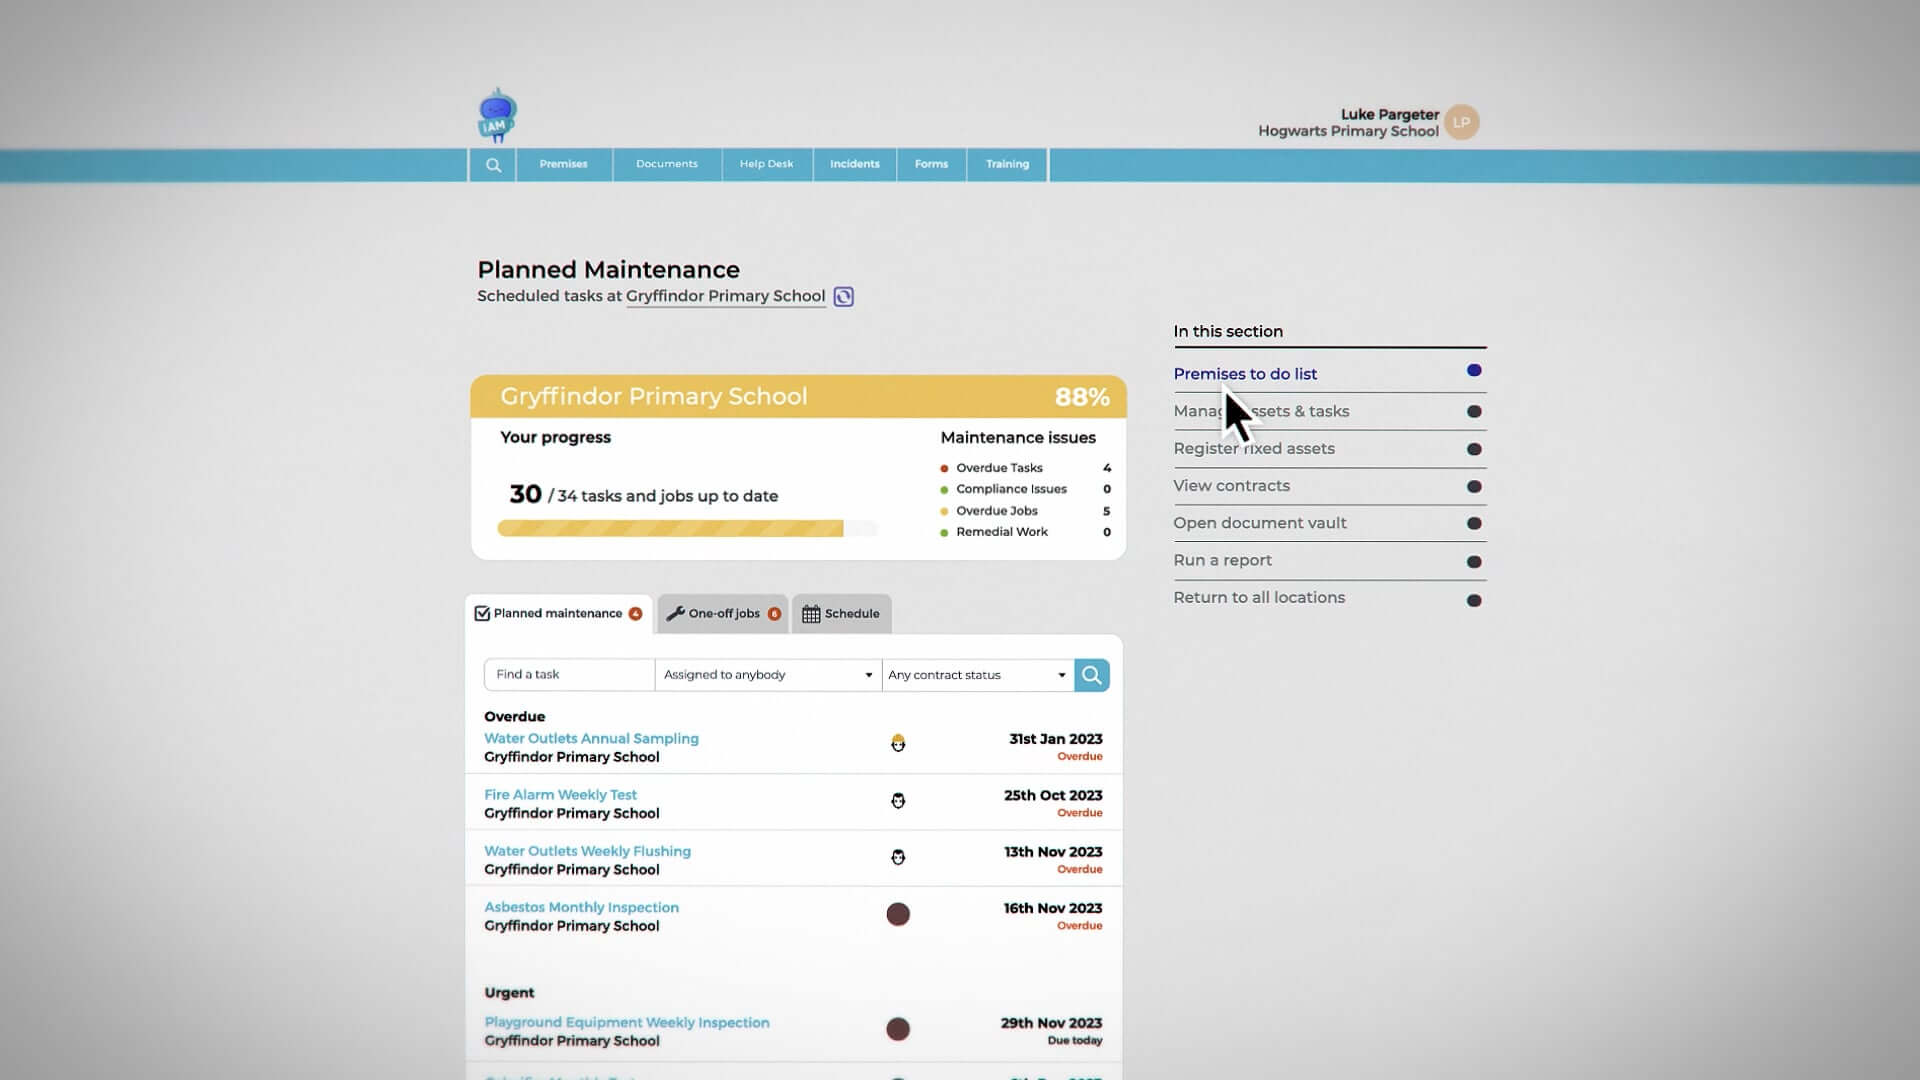Click the magnifier icon in navigation bar

tap(493, 165)
